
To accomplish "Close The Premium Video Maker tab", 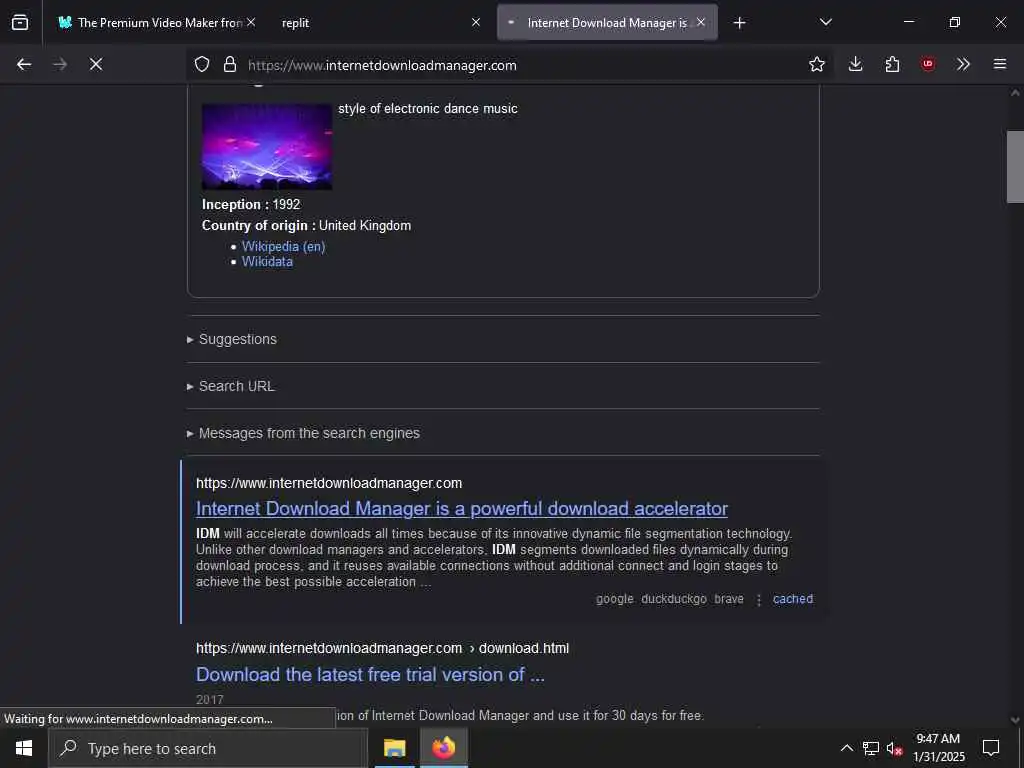I will click(251, 22).
